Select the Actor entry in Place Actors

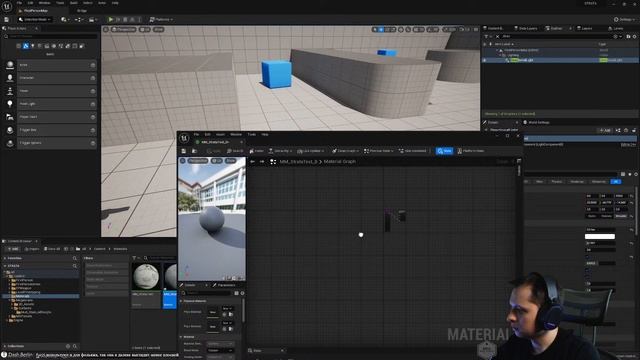click(x=57, y=65)
